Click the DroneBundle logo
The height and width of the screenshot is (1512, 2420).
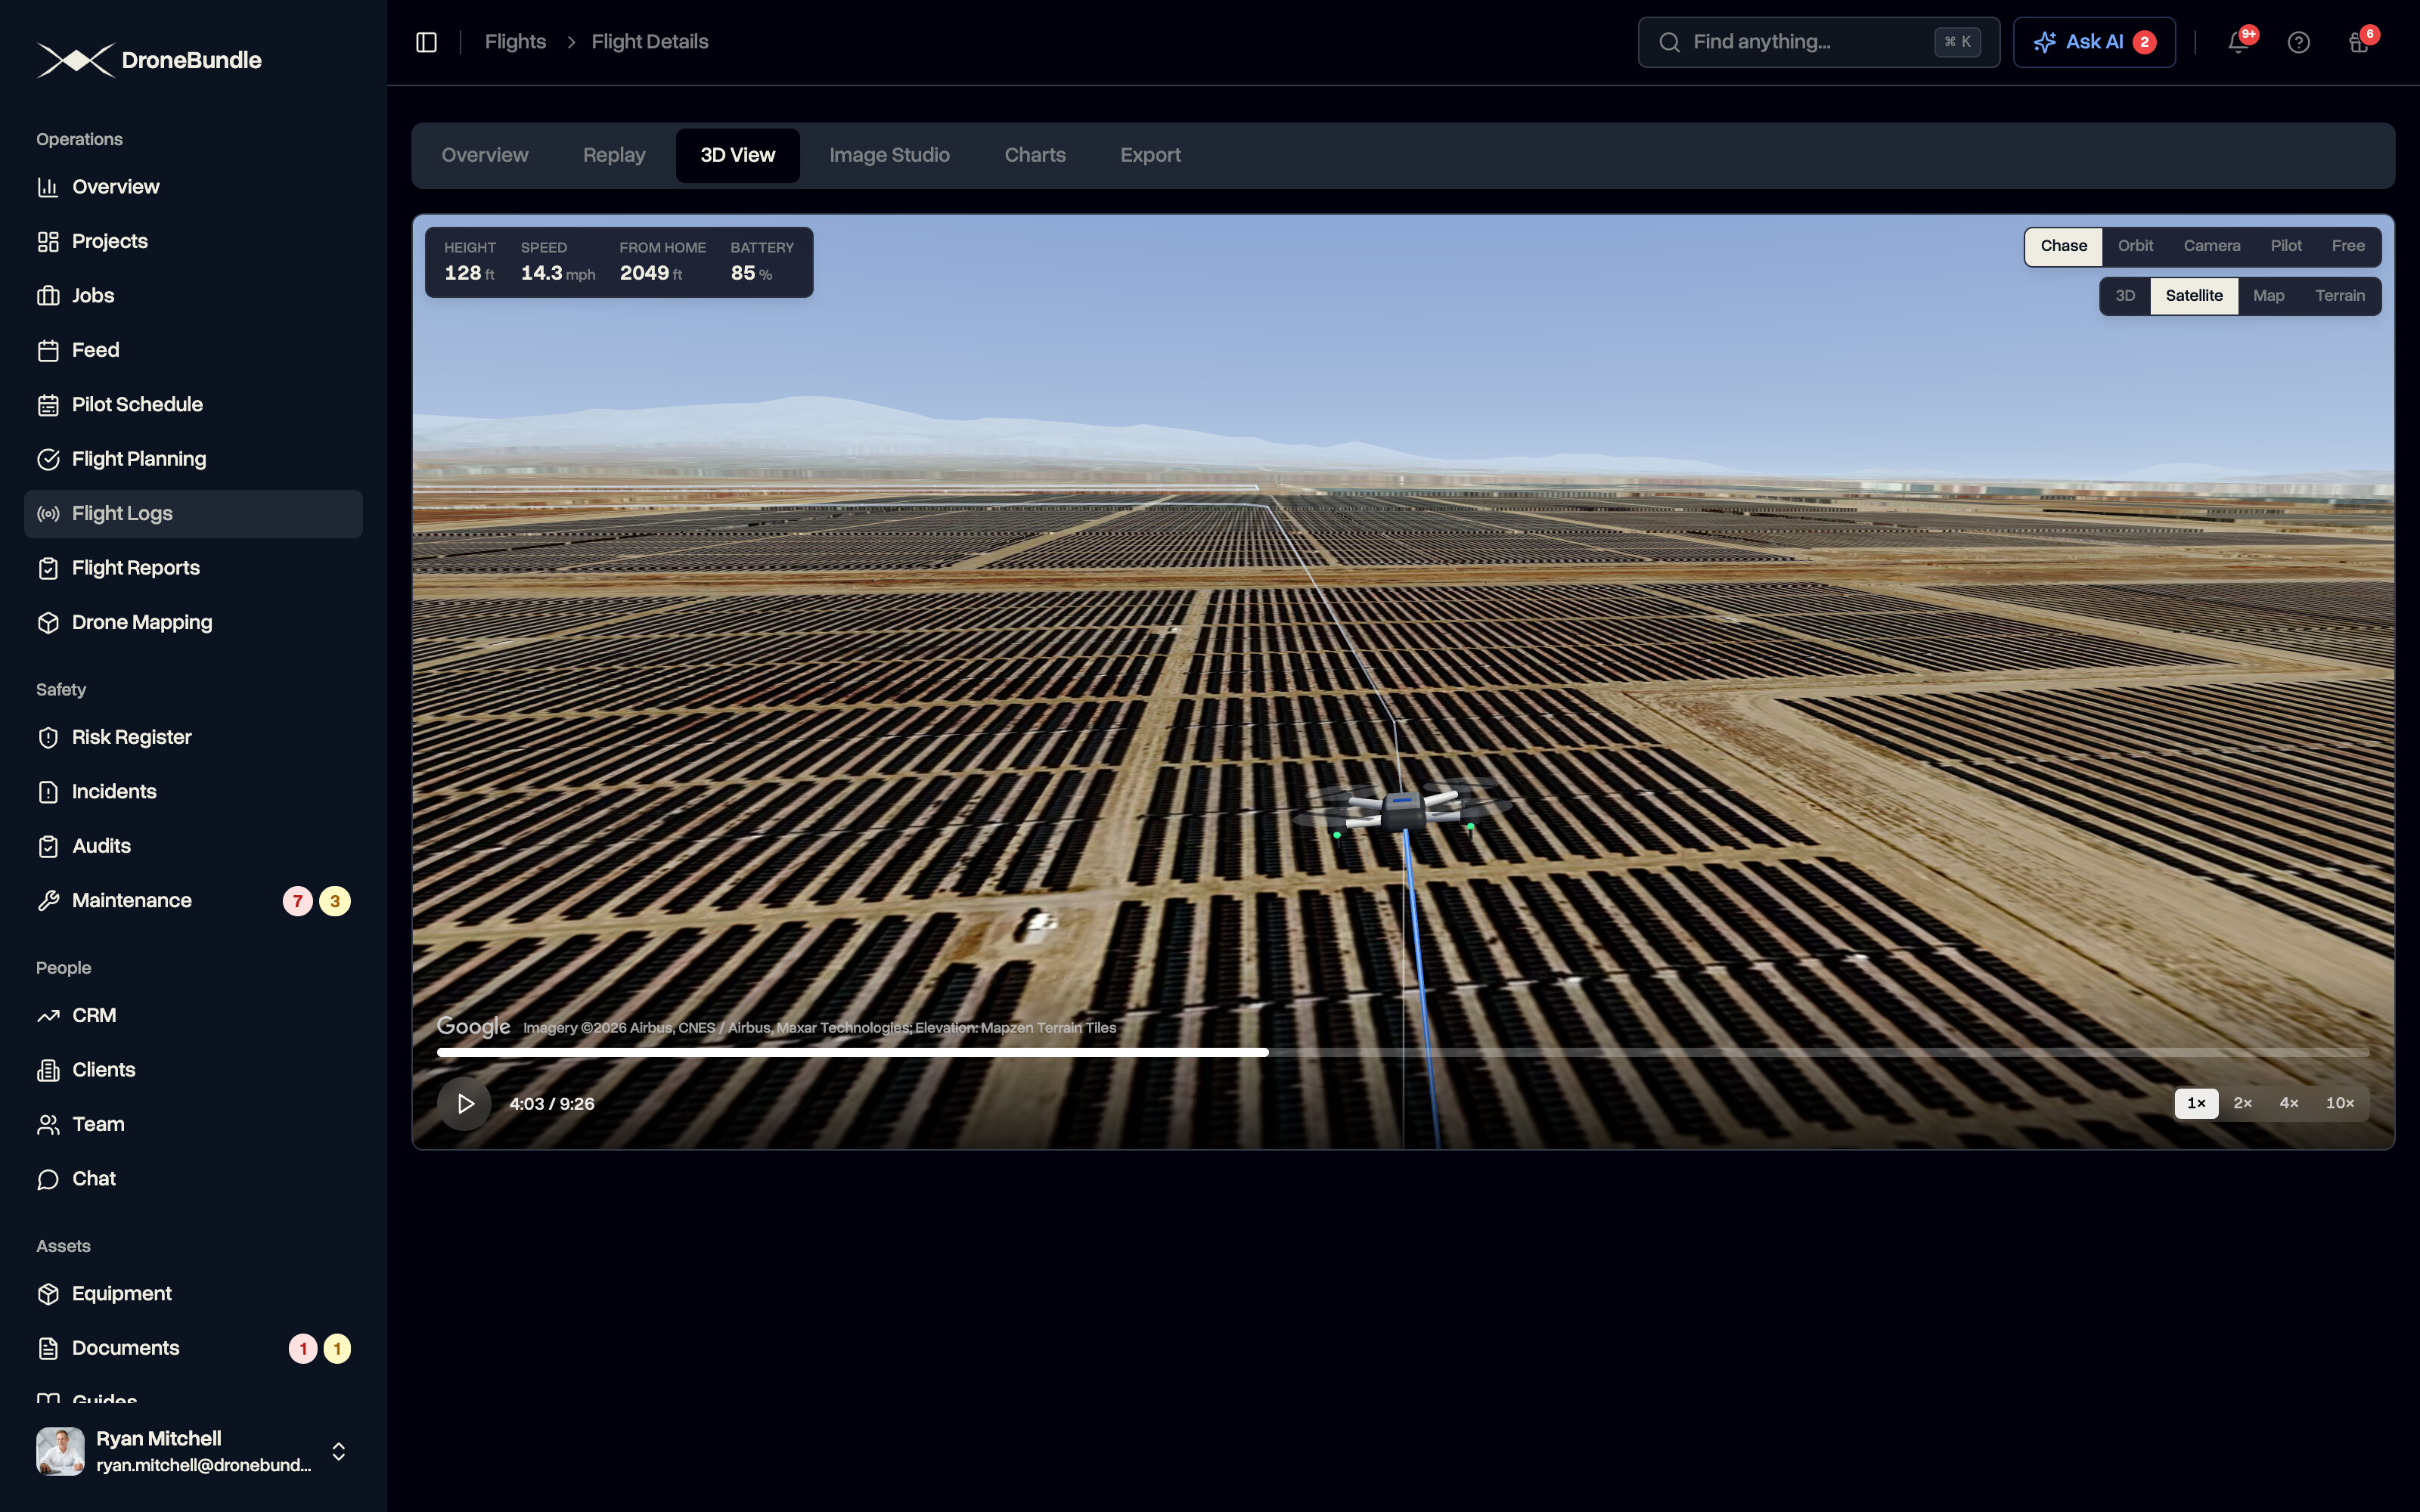[149, 60]
